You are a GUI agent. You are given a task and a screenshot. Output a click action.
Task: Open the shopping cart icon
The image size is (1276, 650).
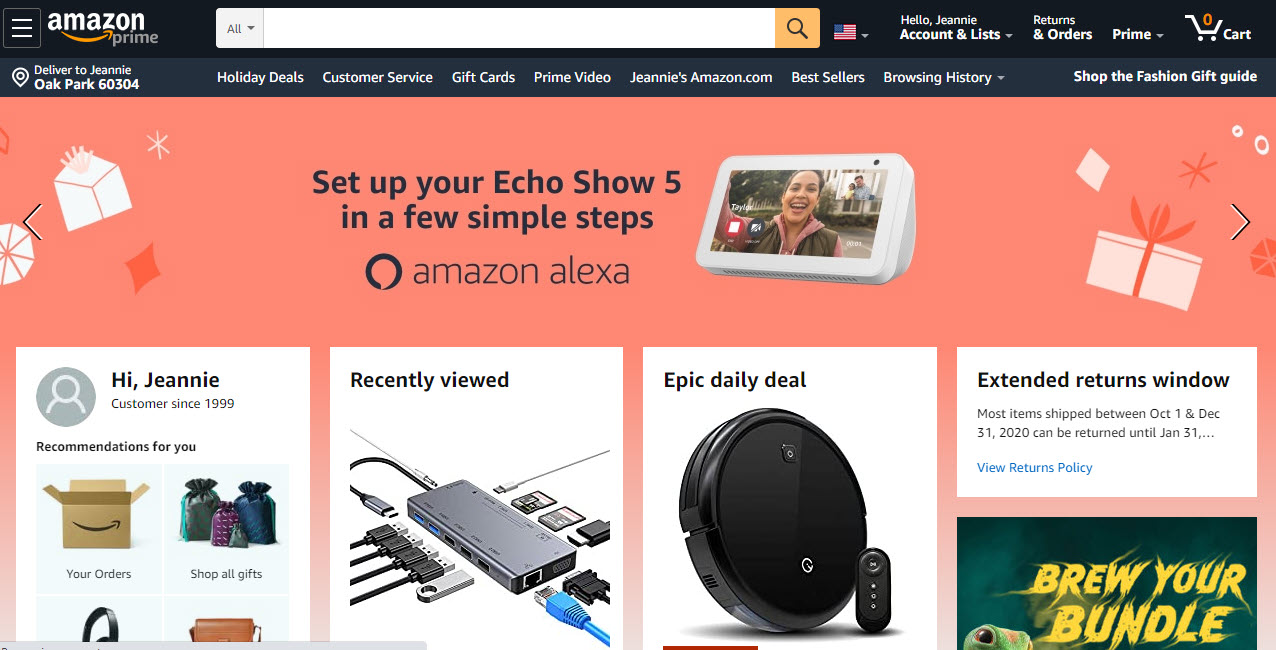click(1218, 28)
